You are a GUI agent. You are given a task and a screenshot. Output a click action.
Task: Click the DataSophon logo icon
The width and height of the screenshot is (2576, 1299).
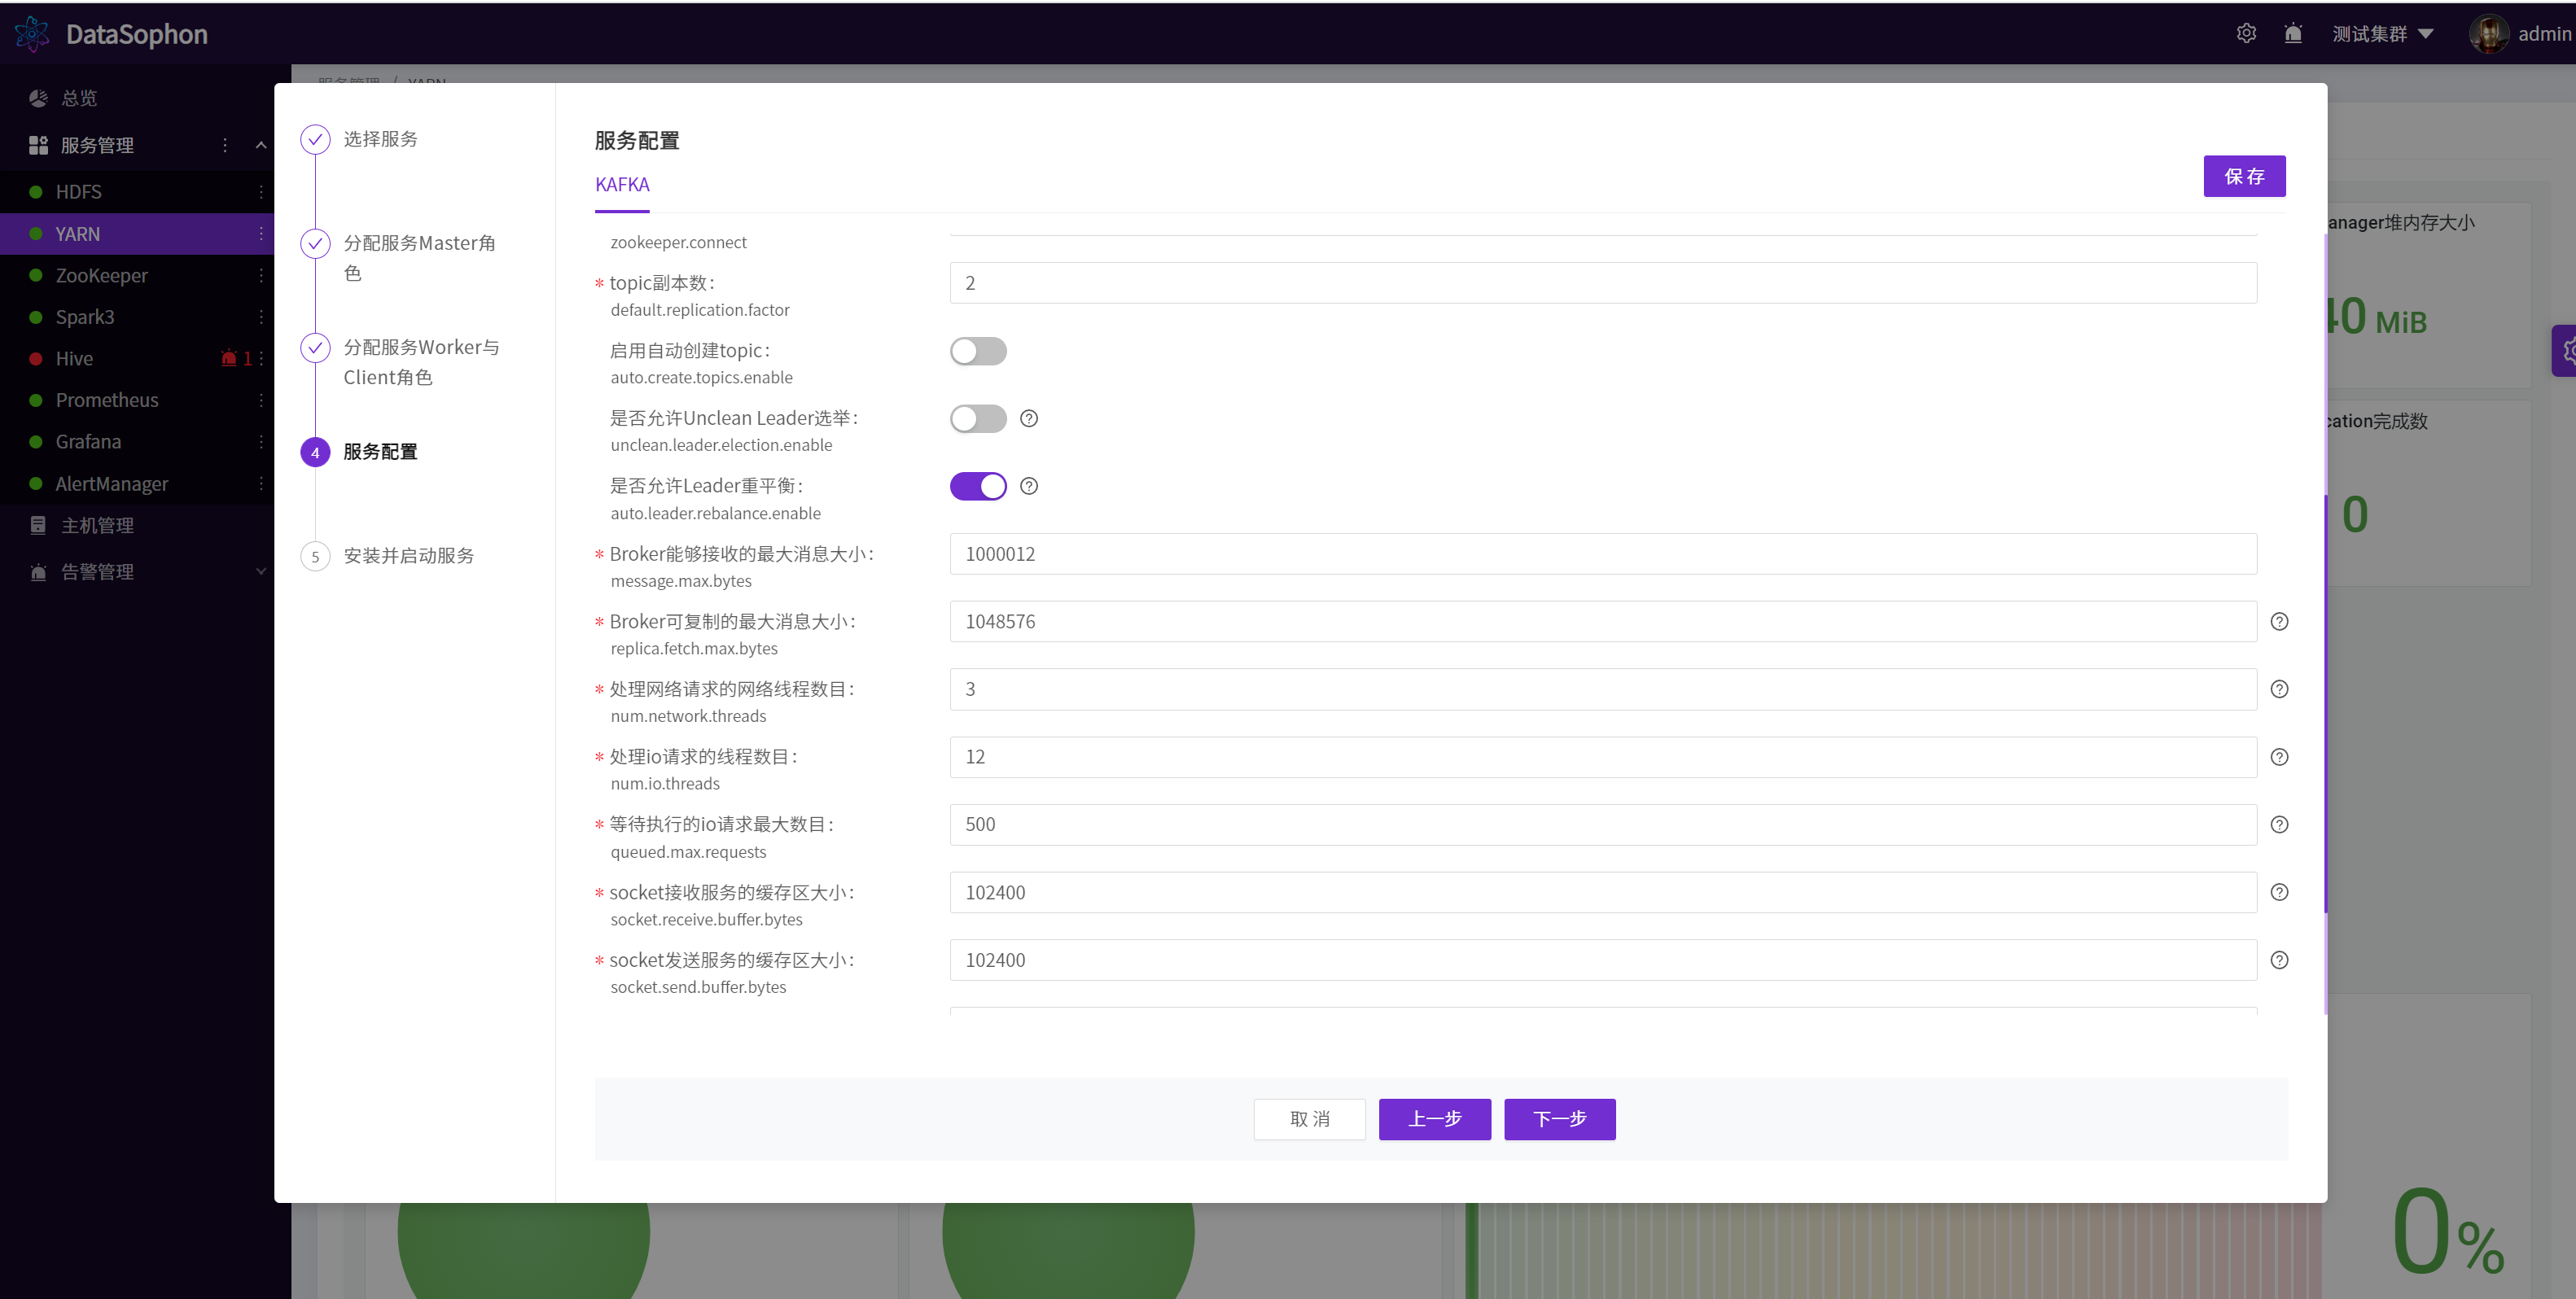pyautogui.click(x=32, y=33)
